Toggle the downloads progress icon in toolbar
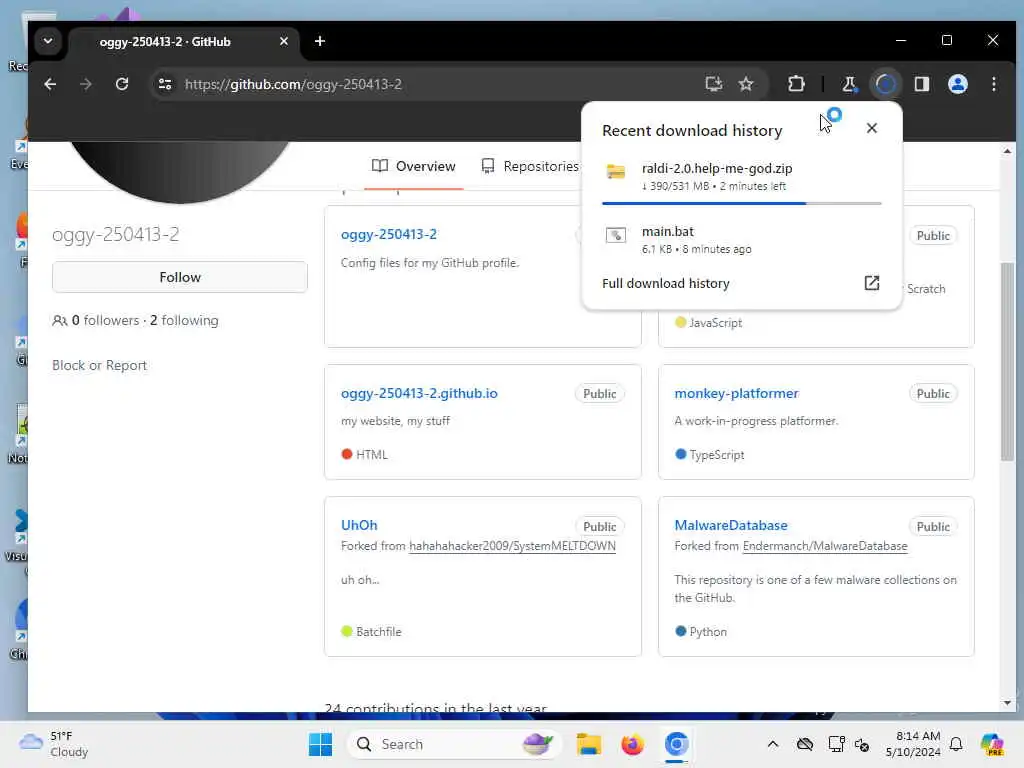The image size is (1024, 768). click(885, 84)
